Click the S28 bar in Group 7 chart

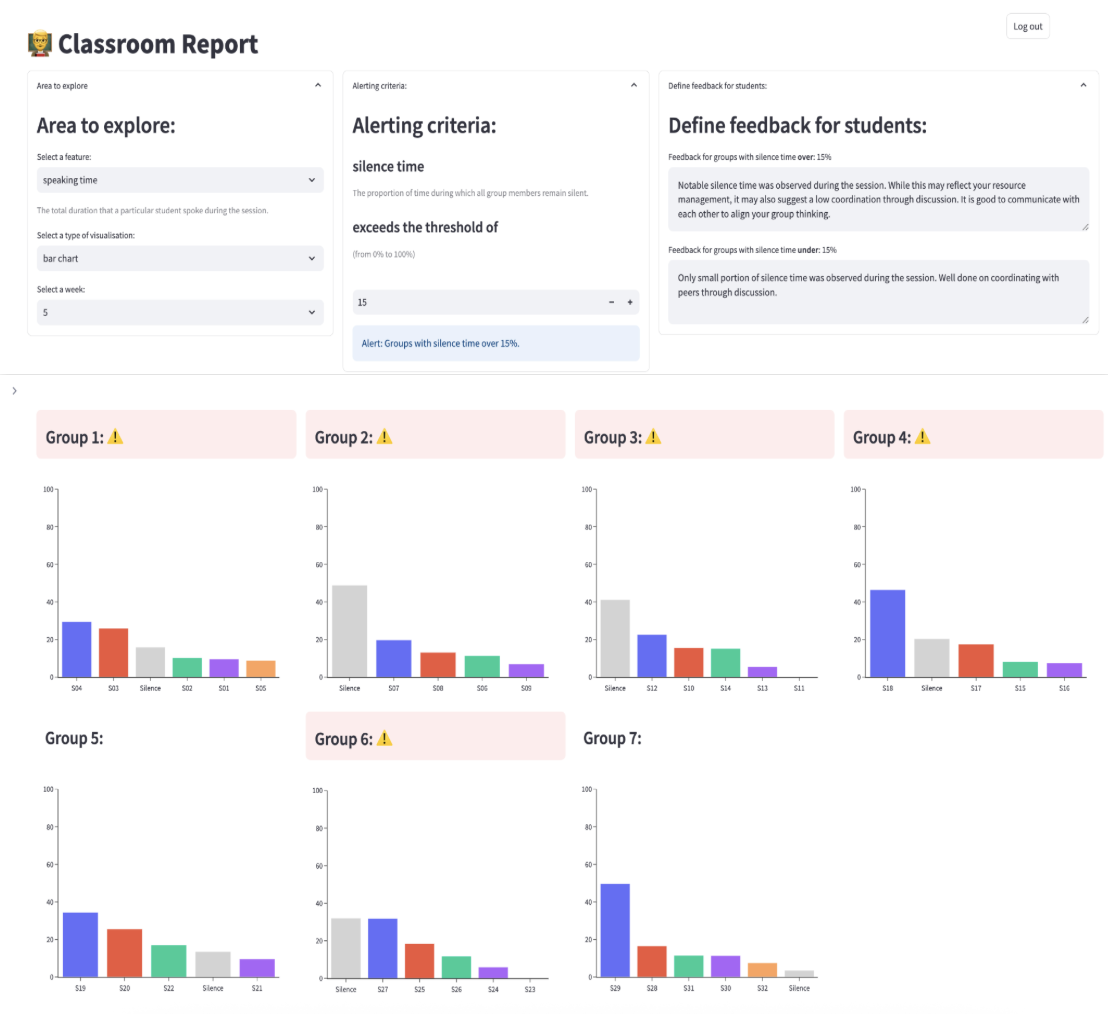pos(652,962)
